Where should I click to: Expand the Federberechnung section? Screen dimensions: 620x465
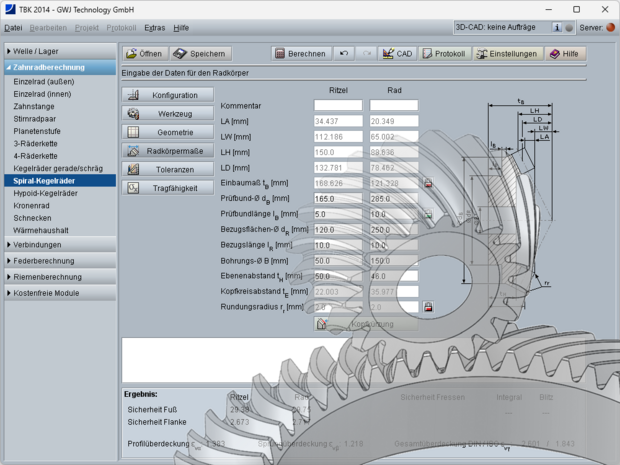(58, 261)
